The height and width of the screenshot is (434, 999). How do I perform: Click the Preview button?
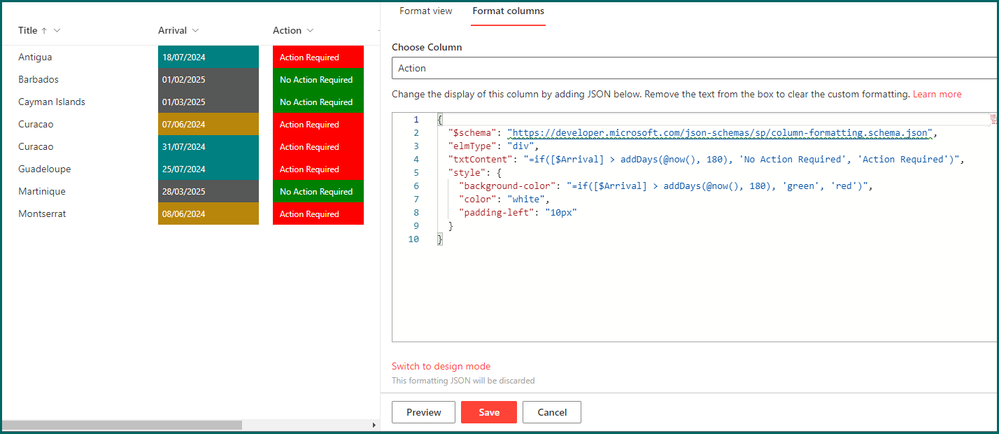tap(423, 412)
